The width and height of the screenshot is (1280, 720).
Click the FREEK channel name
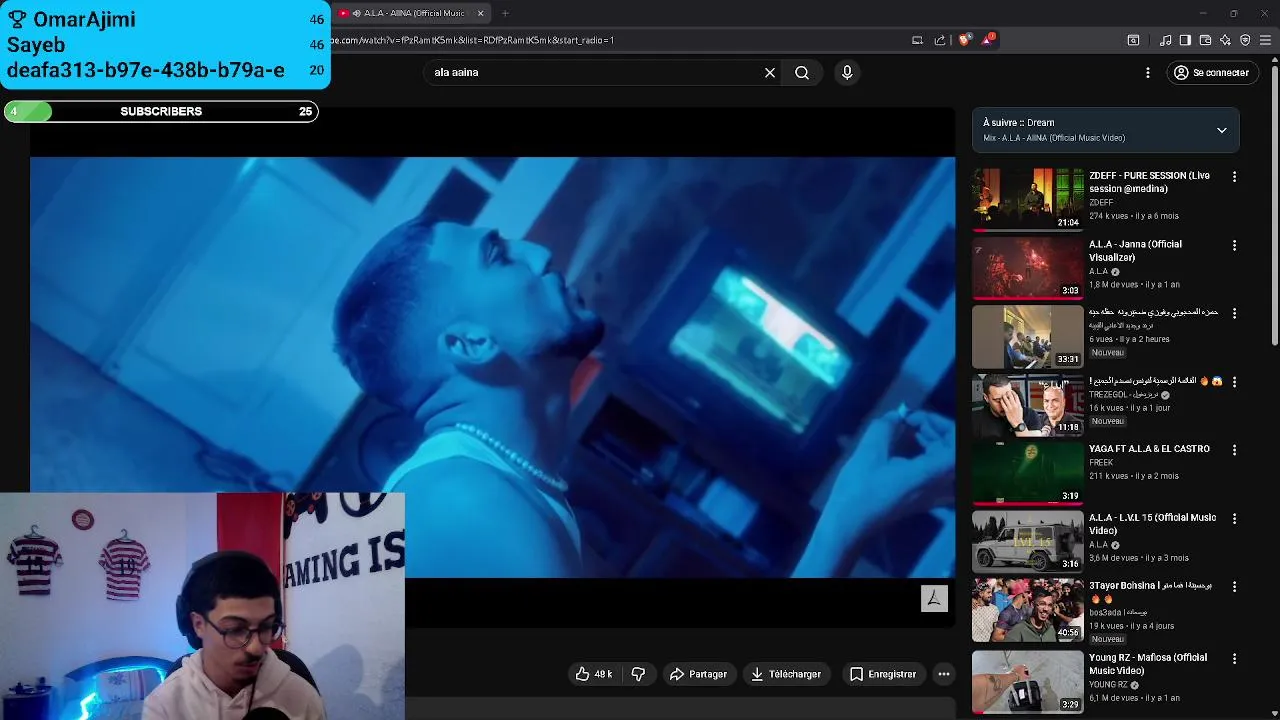click(x=1101, y=463)
